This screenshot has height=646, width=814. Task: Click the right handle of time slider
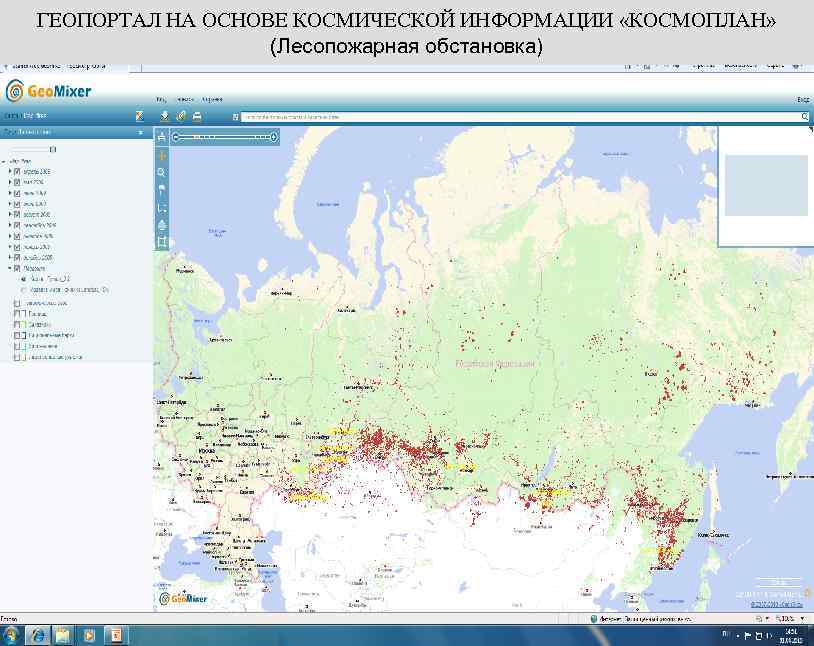[x=274, y=137]
